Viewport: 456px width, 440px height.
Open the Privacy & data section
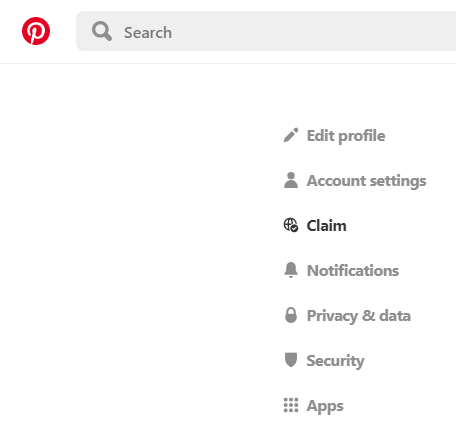(x=359, y=316)
